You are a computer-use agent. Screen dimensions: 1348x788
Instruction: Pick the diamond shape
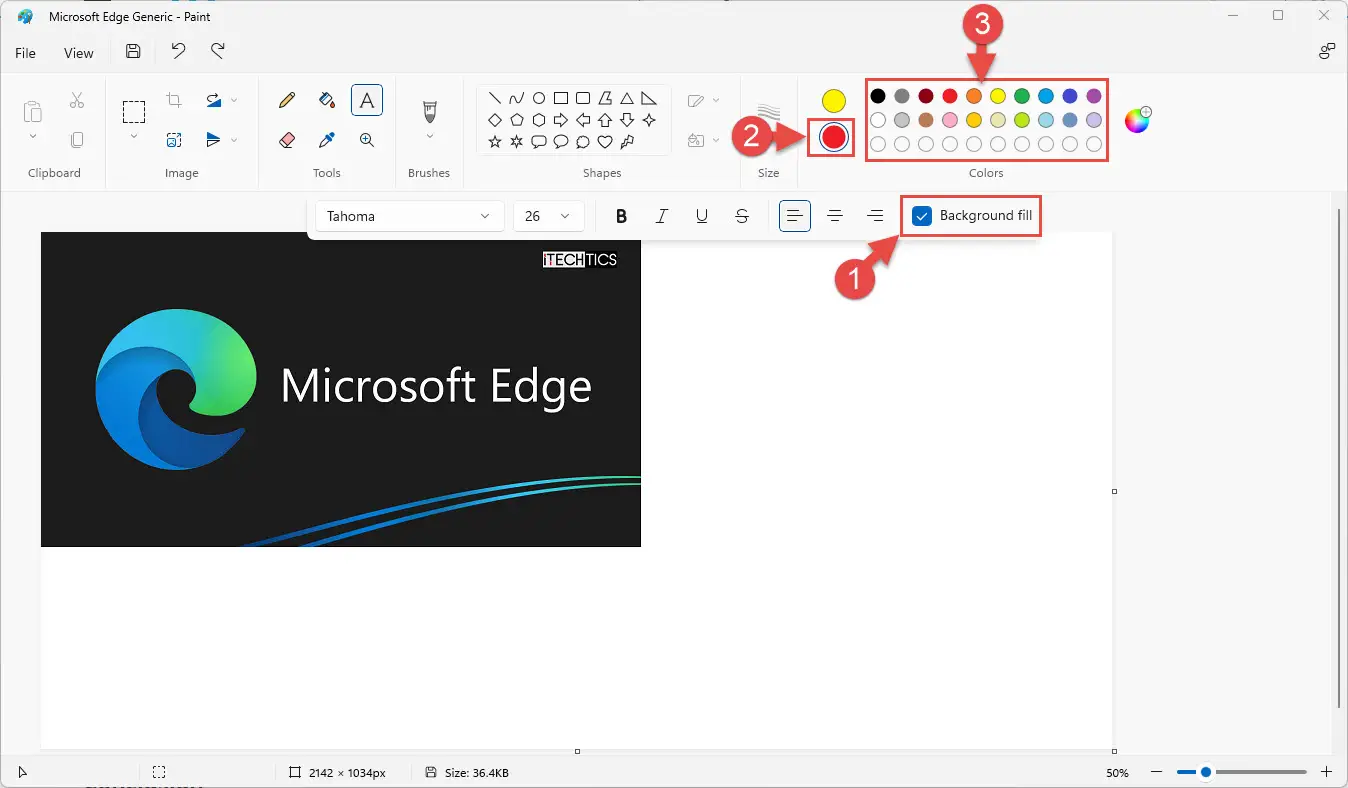(x=495, y=120)
